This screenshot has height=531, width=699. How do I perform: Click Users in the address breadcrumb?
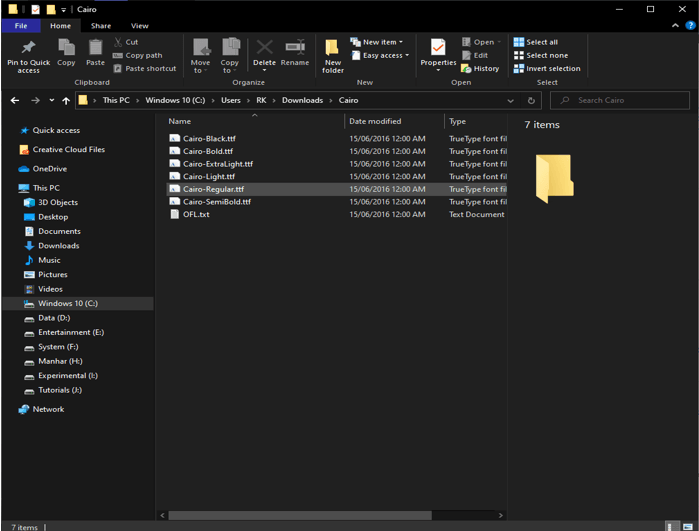(230, 100)
